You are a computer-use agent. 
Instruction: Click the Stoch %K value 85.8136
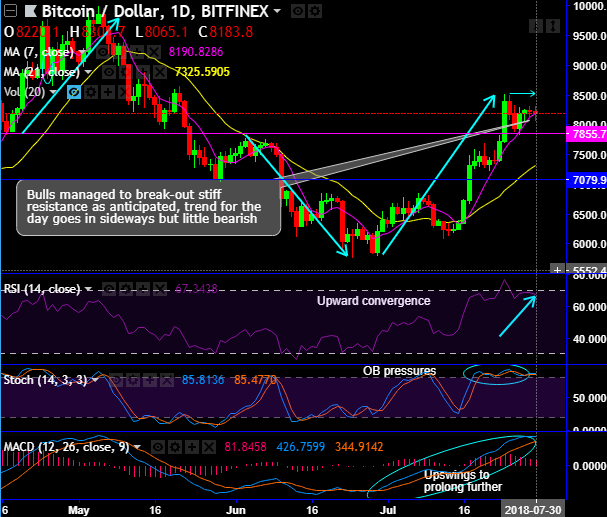pyautogui.click(x=203, y=380)
